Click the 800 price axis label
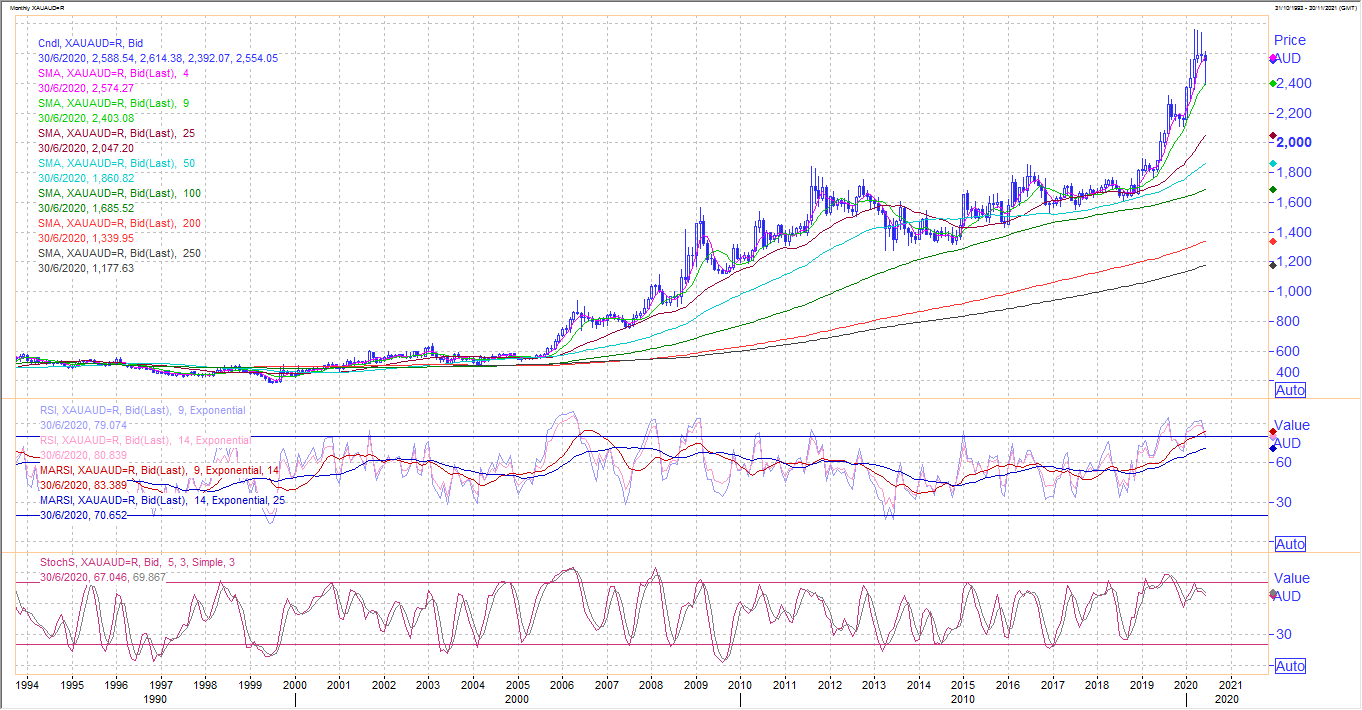This screenshot has height=710, width=1362. (1288, 321)
